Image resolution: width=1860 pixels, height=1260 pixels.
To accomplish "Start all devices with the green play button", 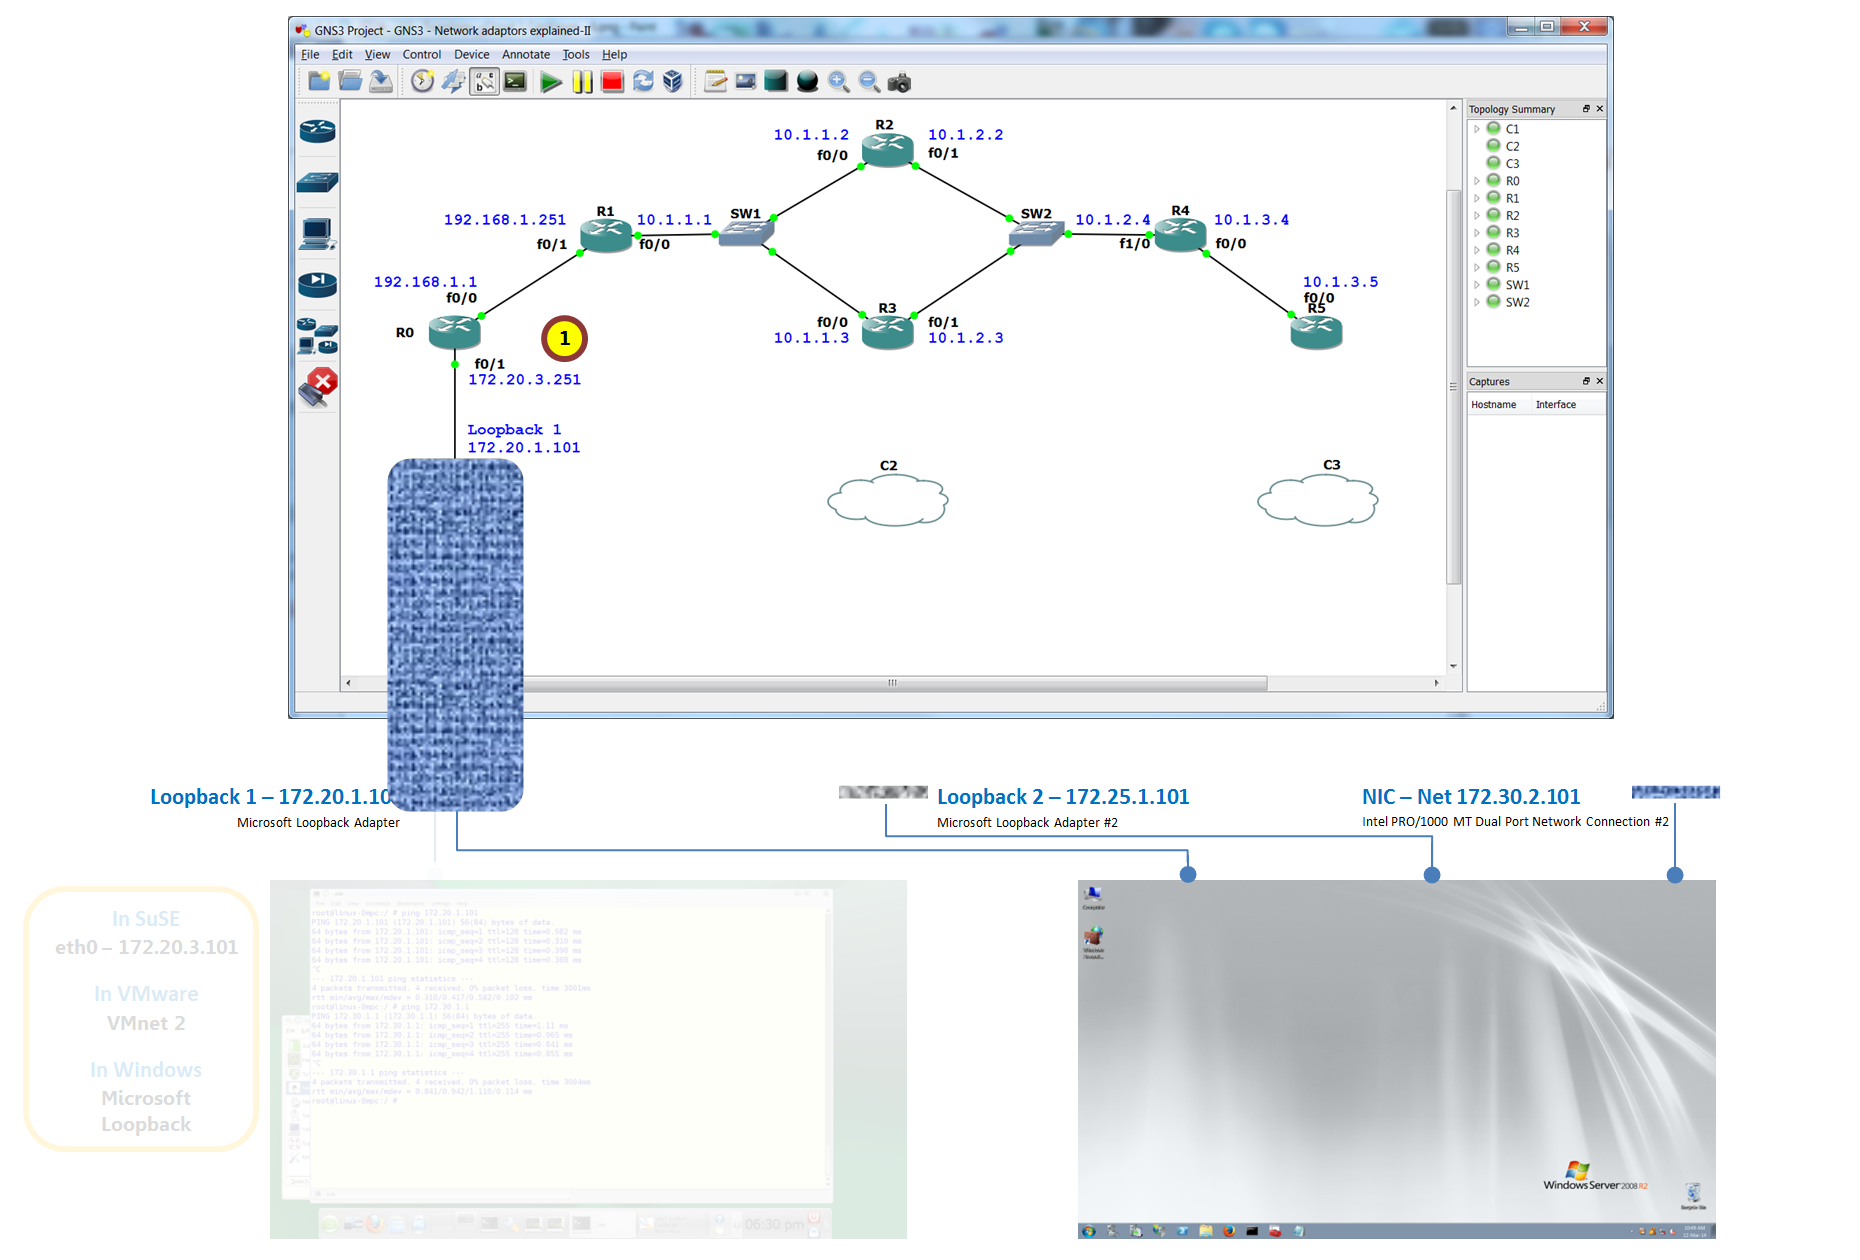I will click(550, 82).
